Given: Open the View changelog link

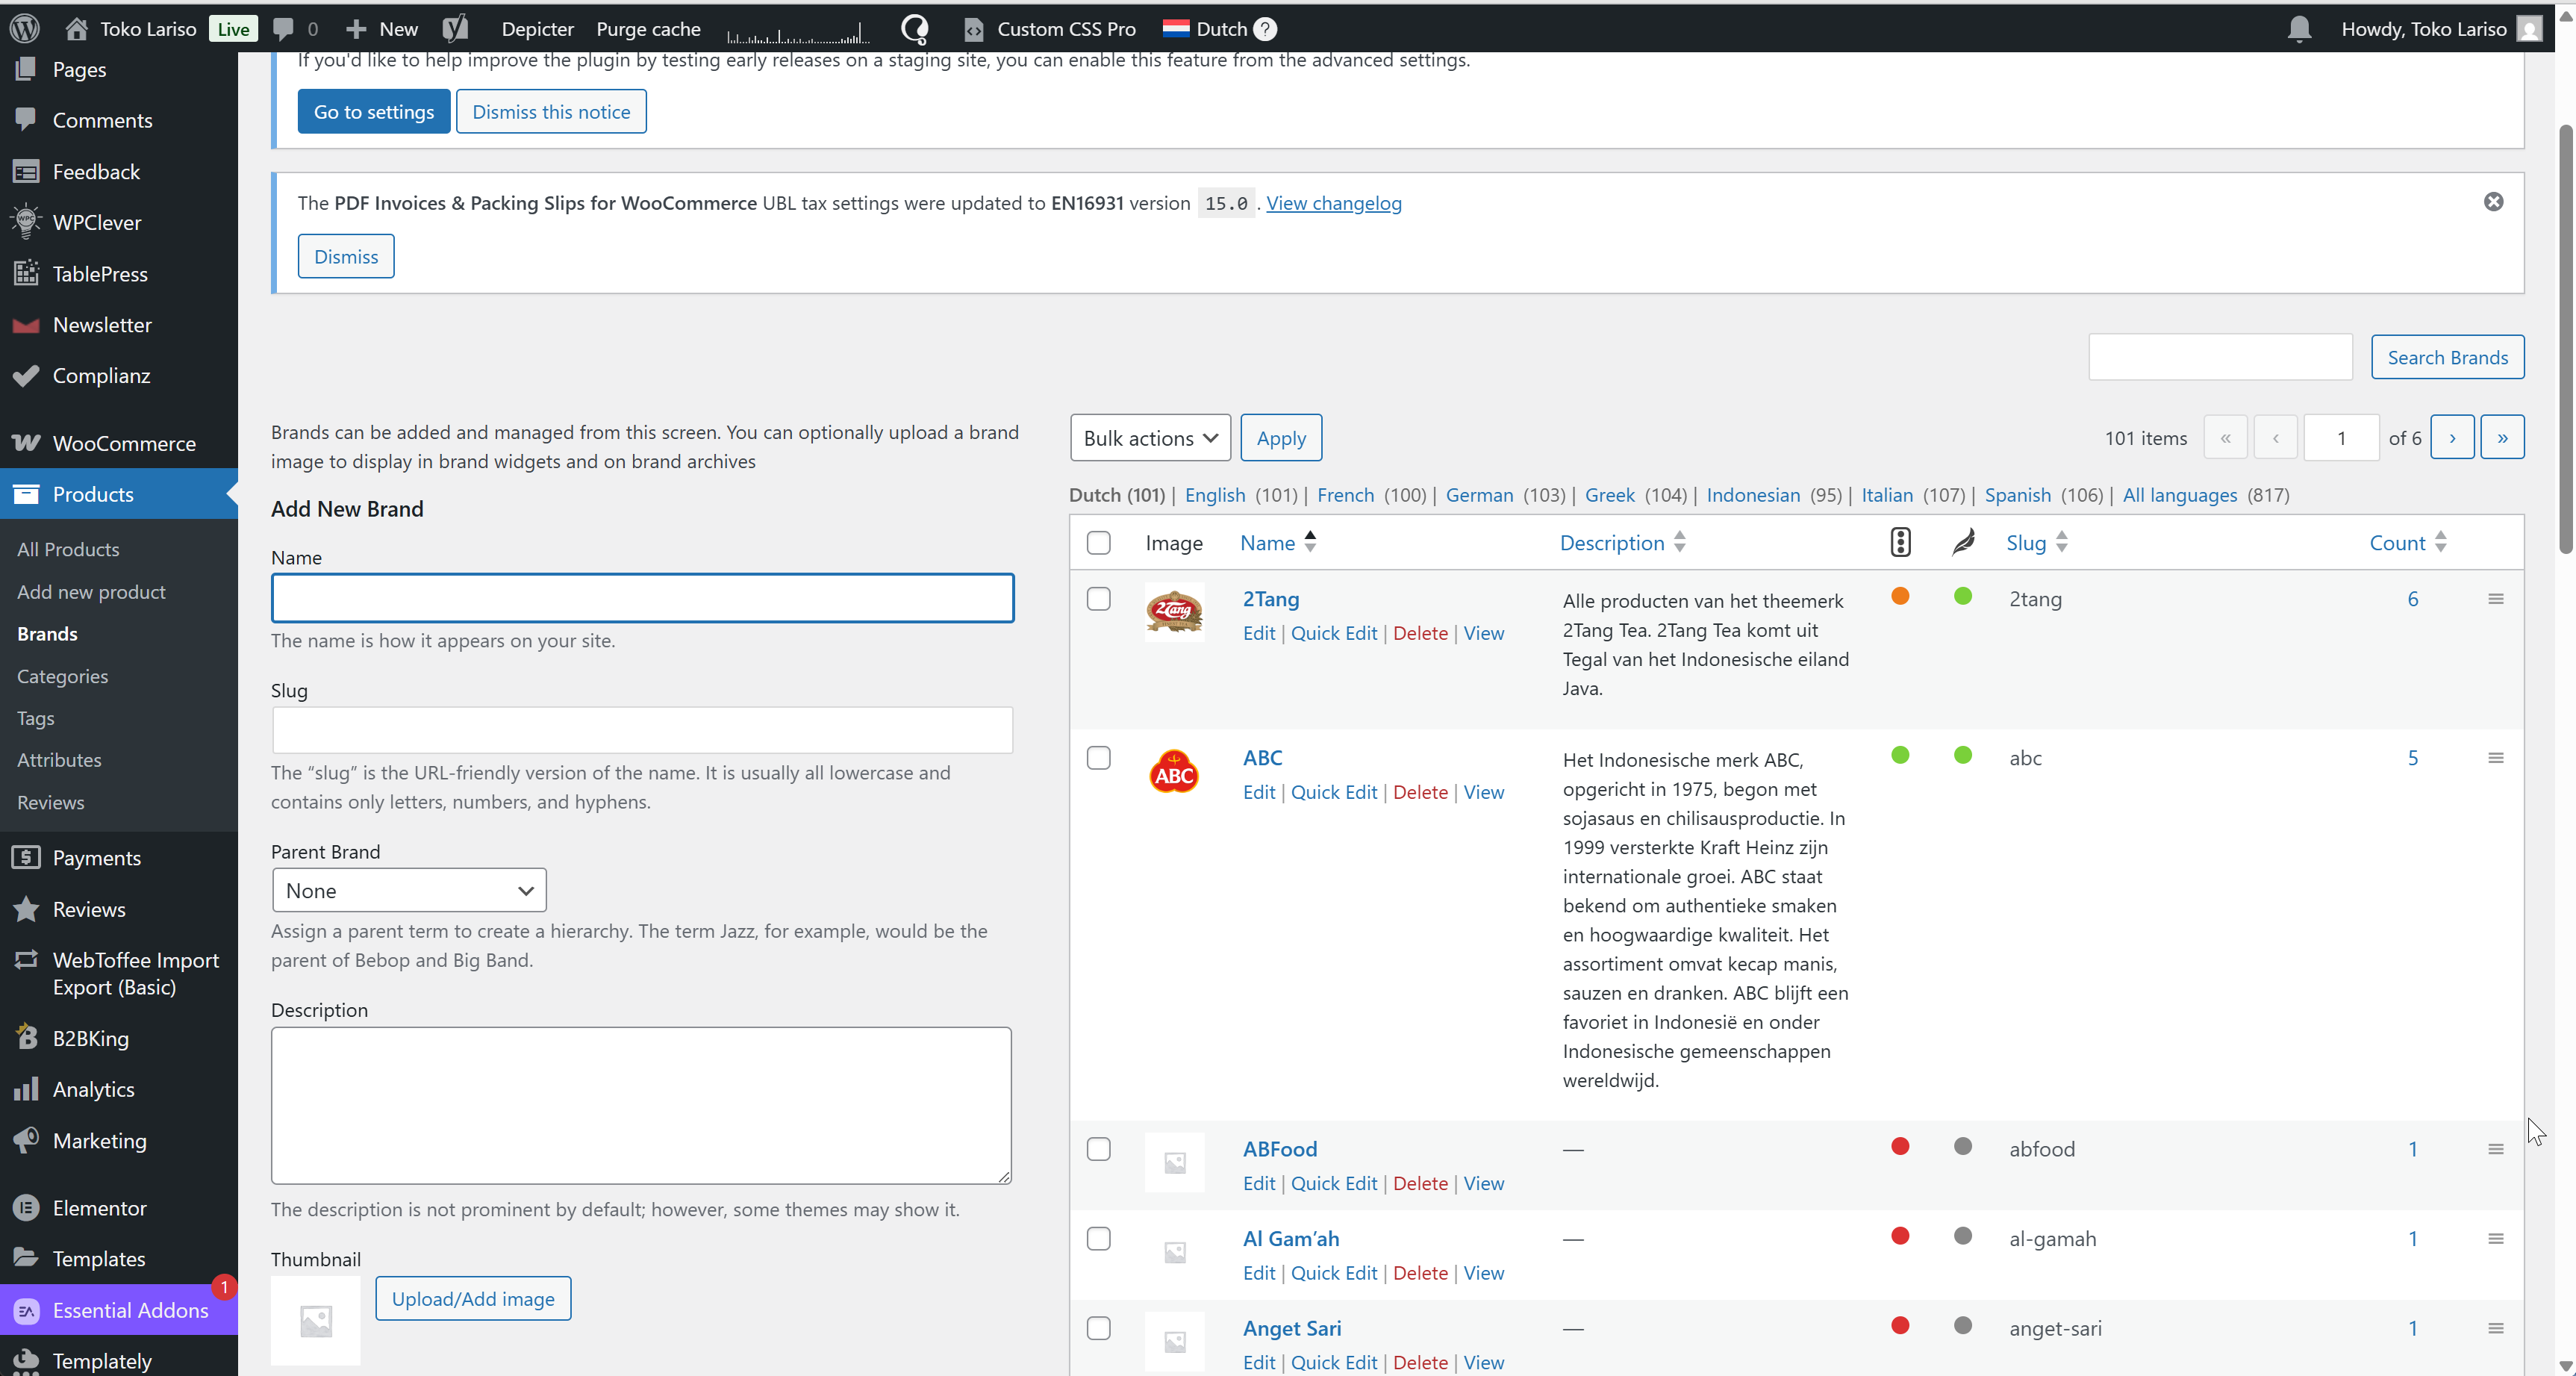Looking at the screenshot, I should [x=1333, y=203].
